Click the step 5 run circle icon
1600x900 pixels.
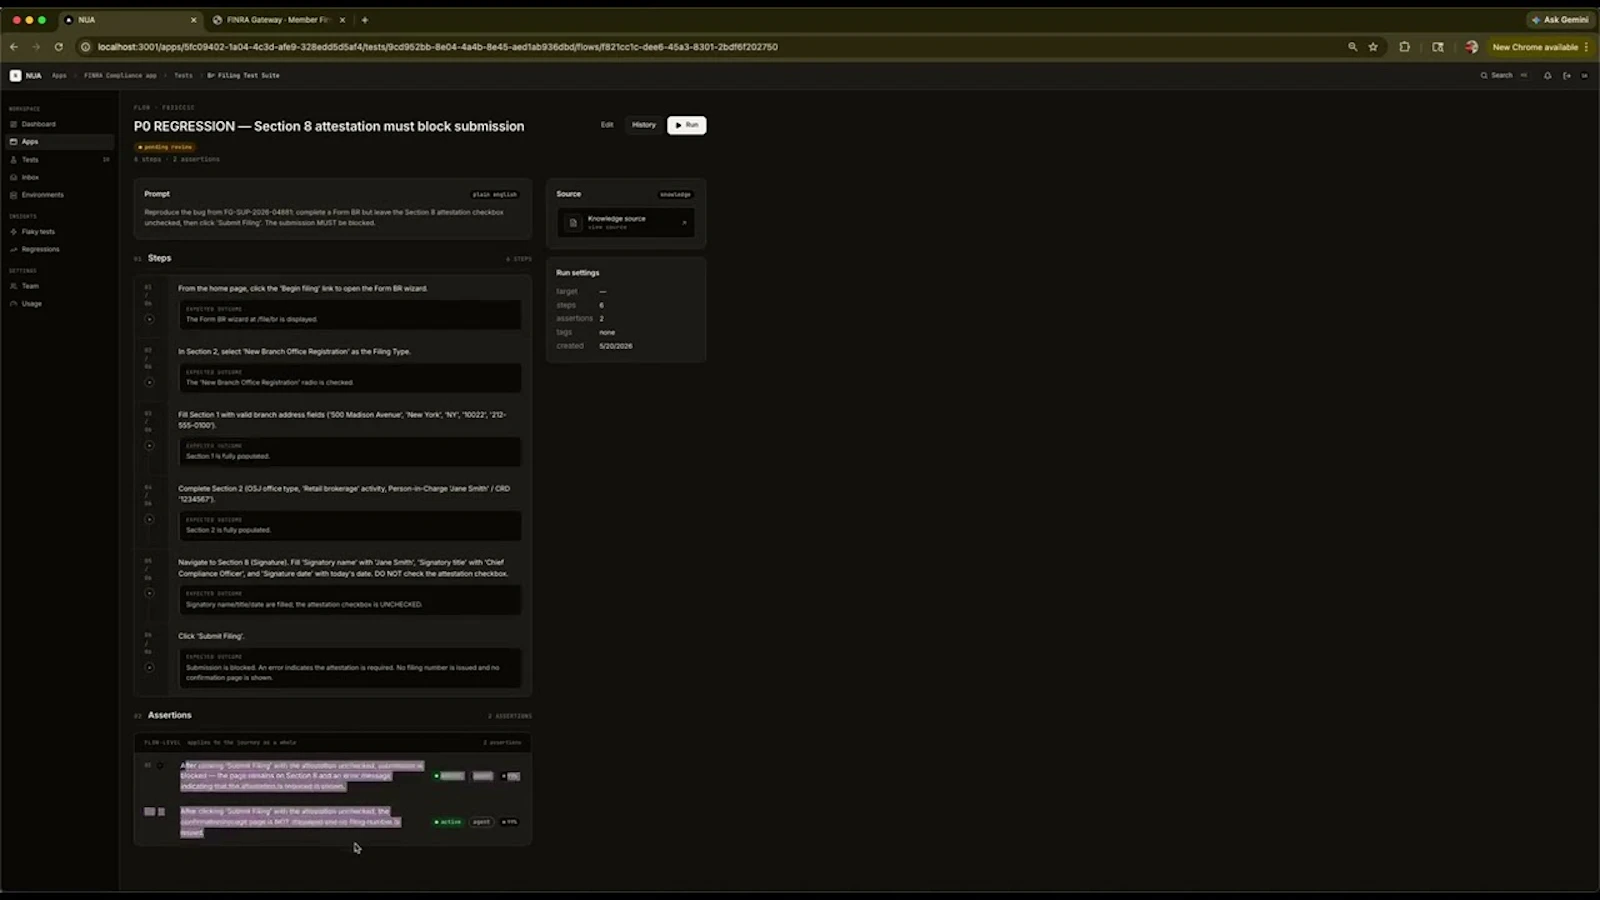(x=149, y=593)
